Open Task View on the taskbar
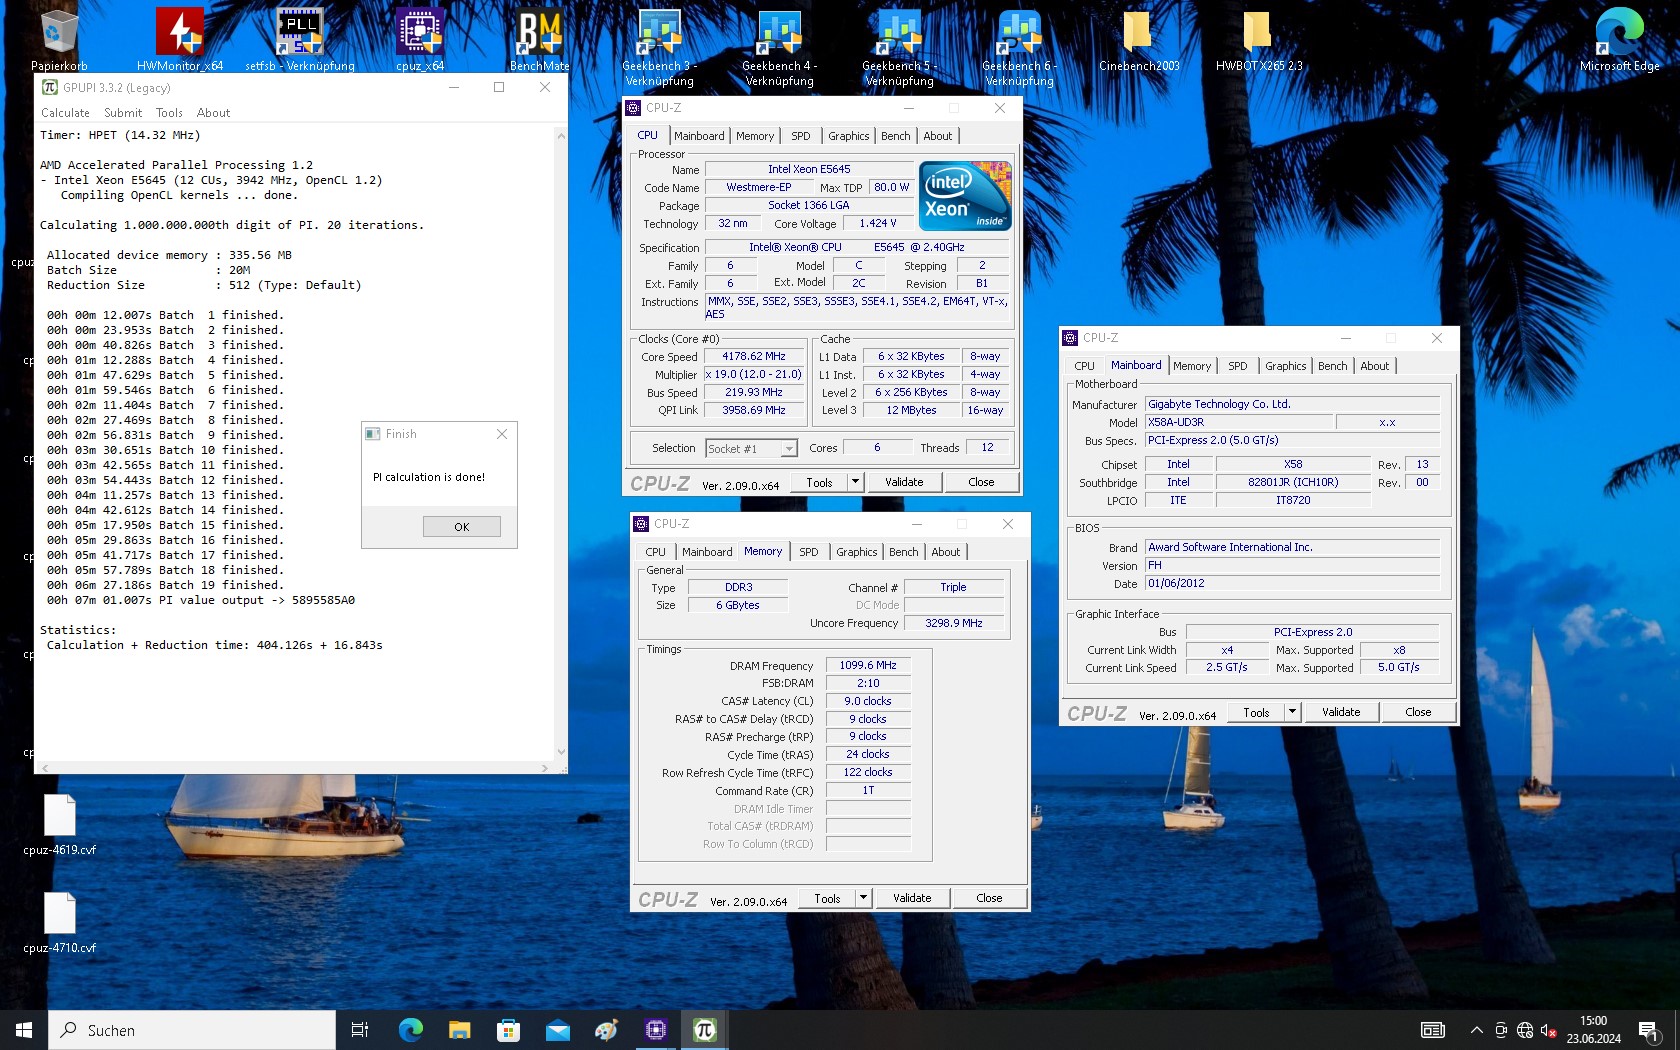 tap(360, 1030)
